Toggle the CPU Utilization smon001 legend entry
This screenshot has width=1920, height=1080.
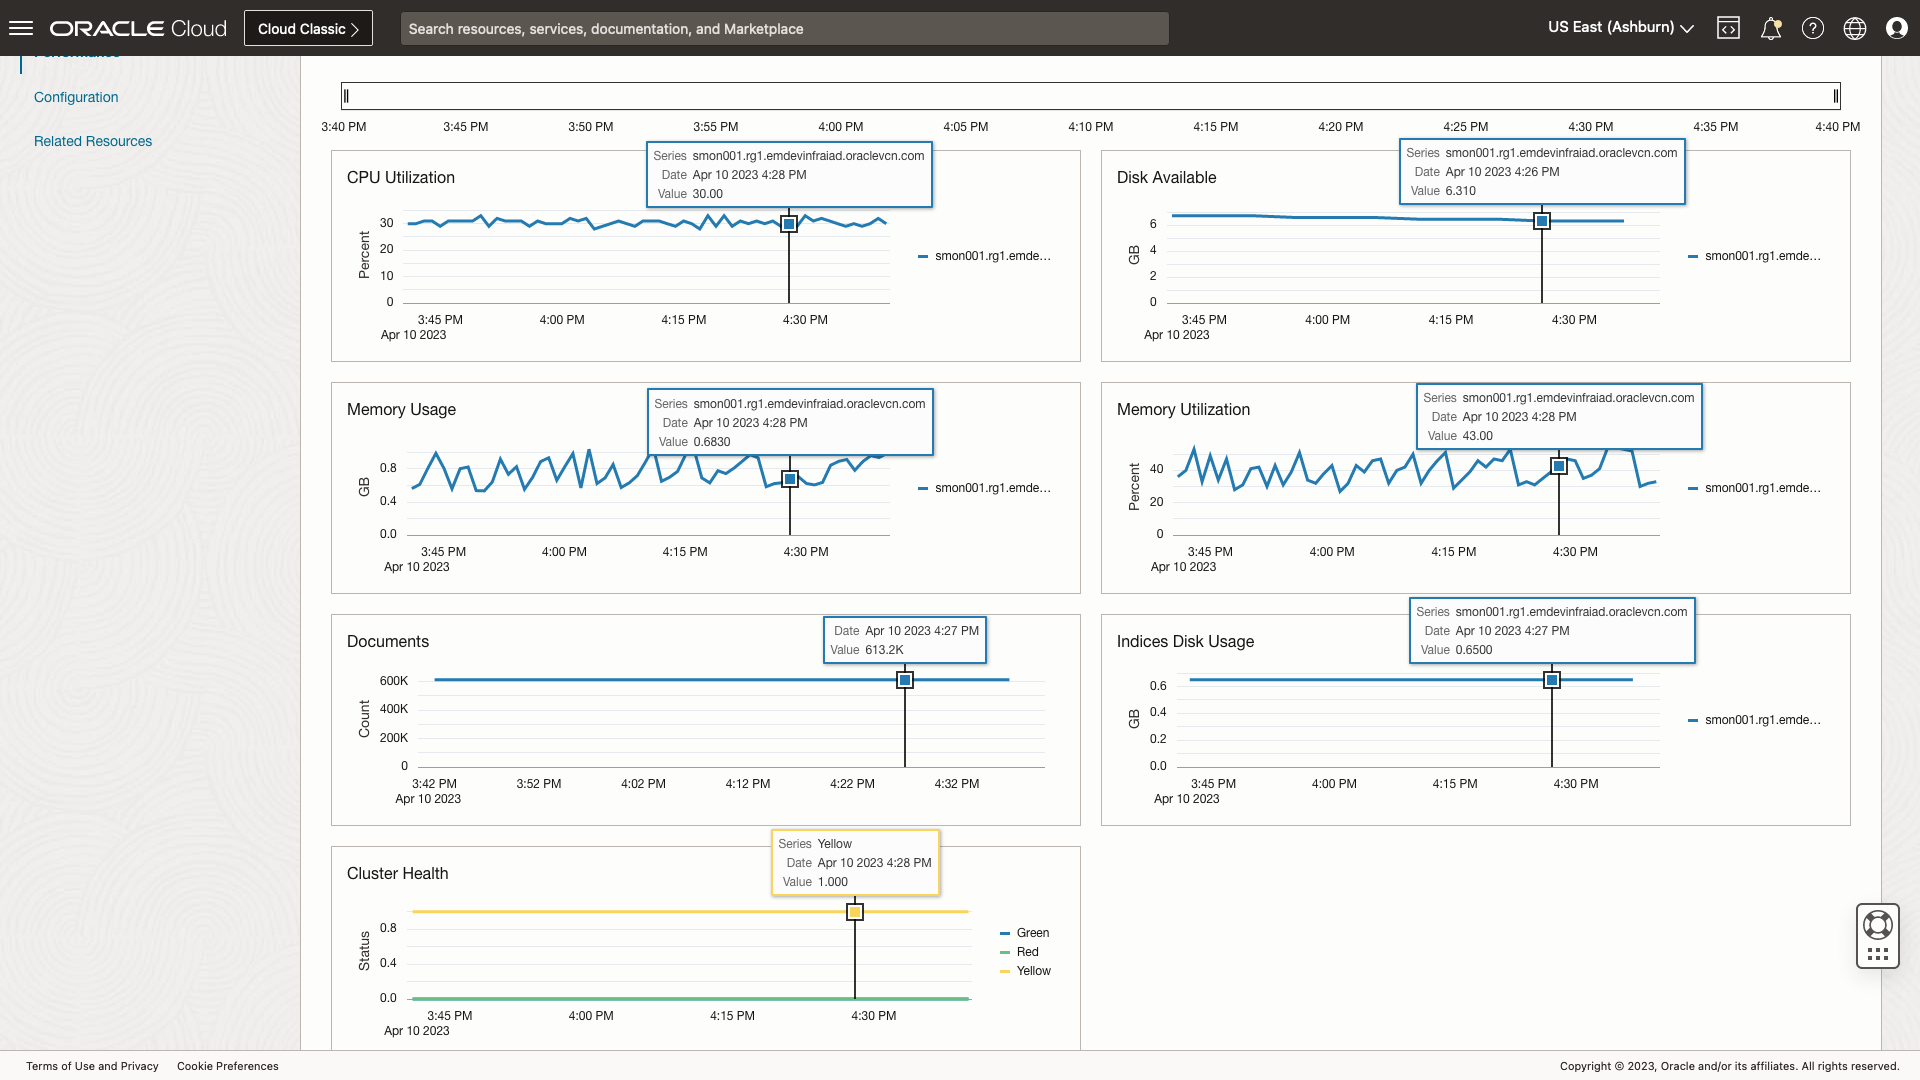click(991, 256)
